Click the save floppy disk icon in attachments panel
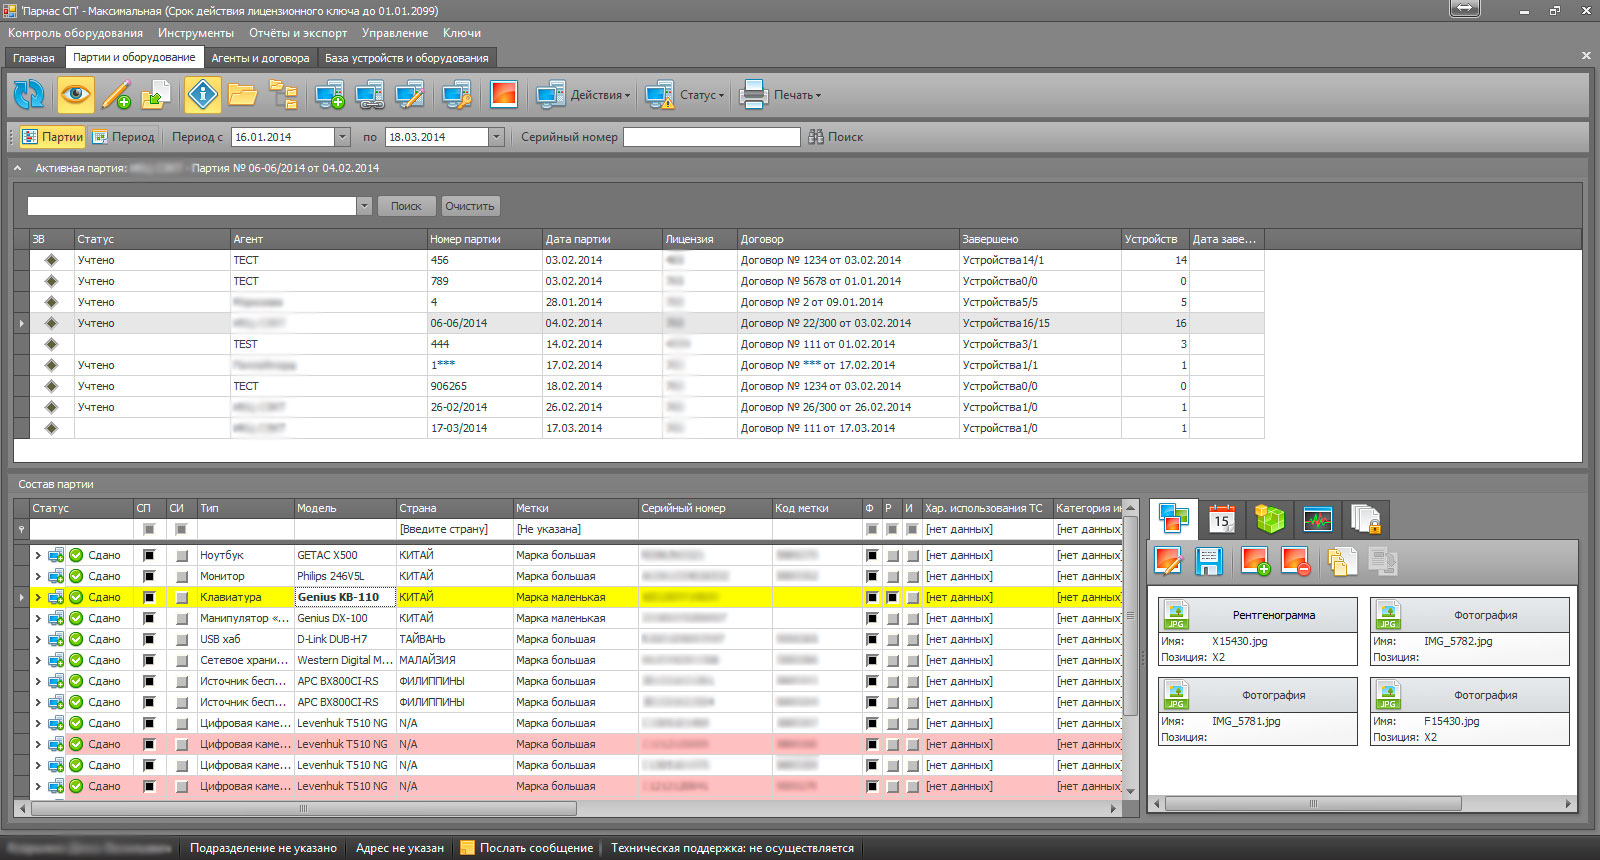The width and height of the screenshot is (1600, 860). tap(1209, 561)
